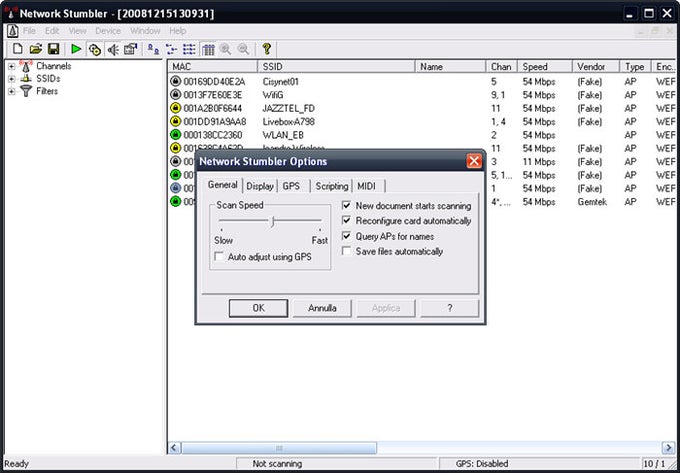Click the horizontal scrollbar thumb

click(279, 447)
